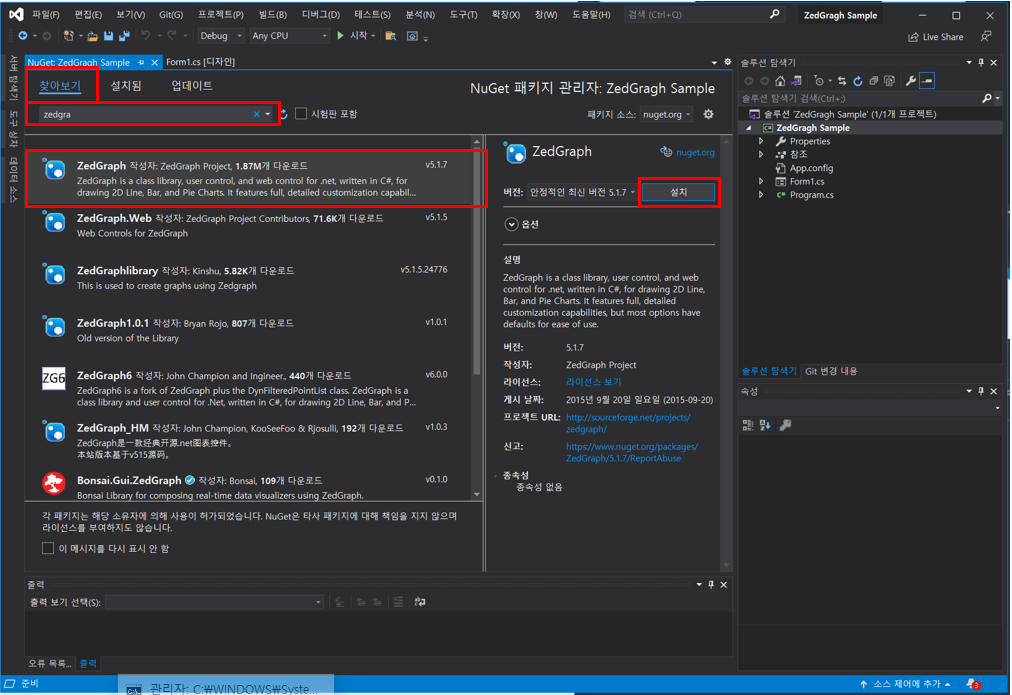
Task: Click the Collapse All icon in Solution Explorer
Action: [874, 81]
